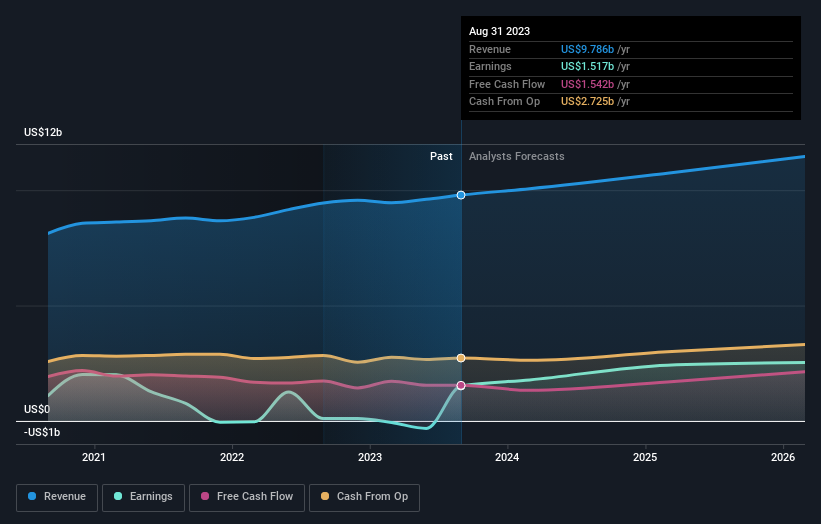Select the Revenue data point marker on blue line
The width and height of the screenshot is (821, 524).
tap(461, 195)
